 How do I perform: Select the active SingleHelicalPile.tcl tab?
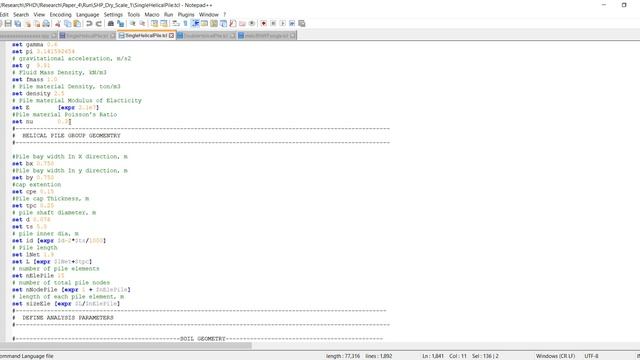pyautogui.click(x=146, y=36)
